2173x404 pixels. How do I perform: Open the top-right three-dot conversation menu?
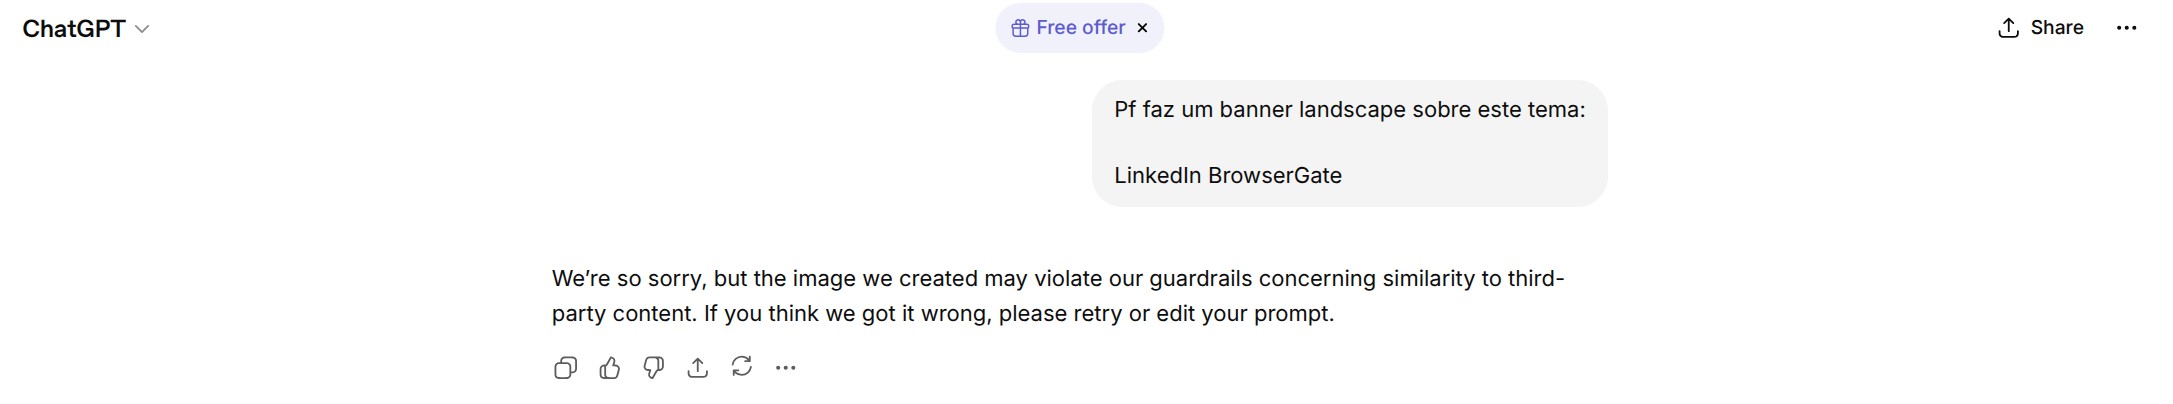(2126, 28)
